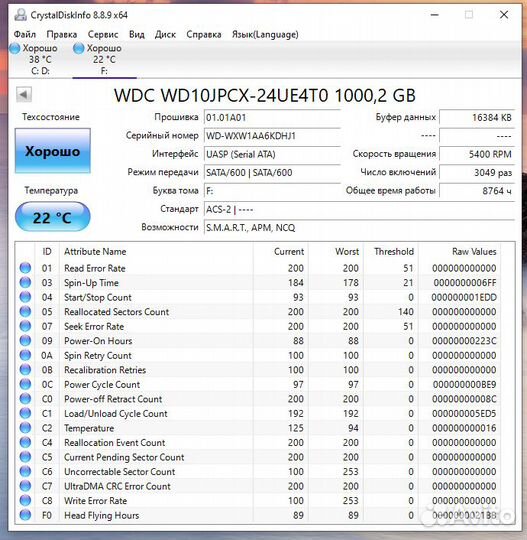
Task: Click status orb for Reallocated Sectors Count
Action: coord(25,311)
